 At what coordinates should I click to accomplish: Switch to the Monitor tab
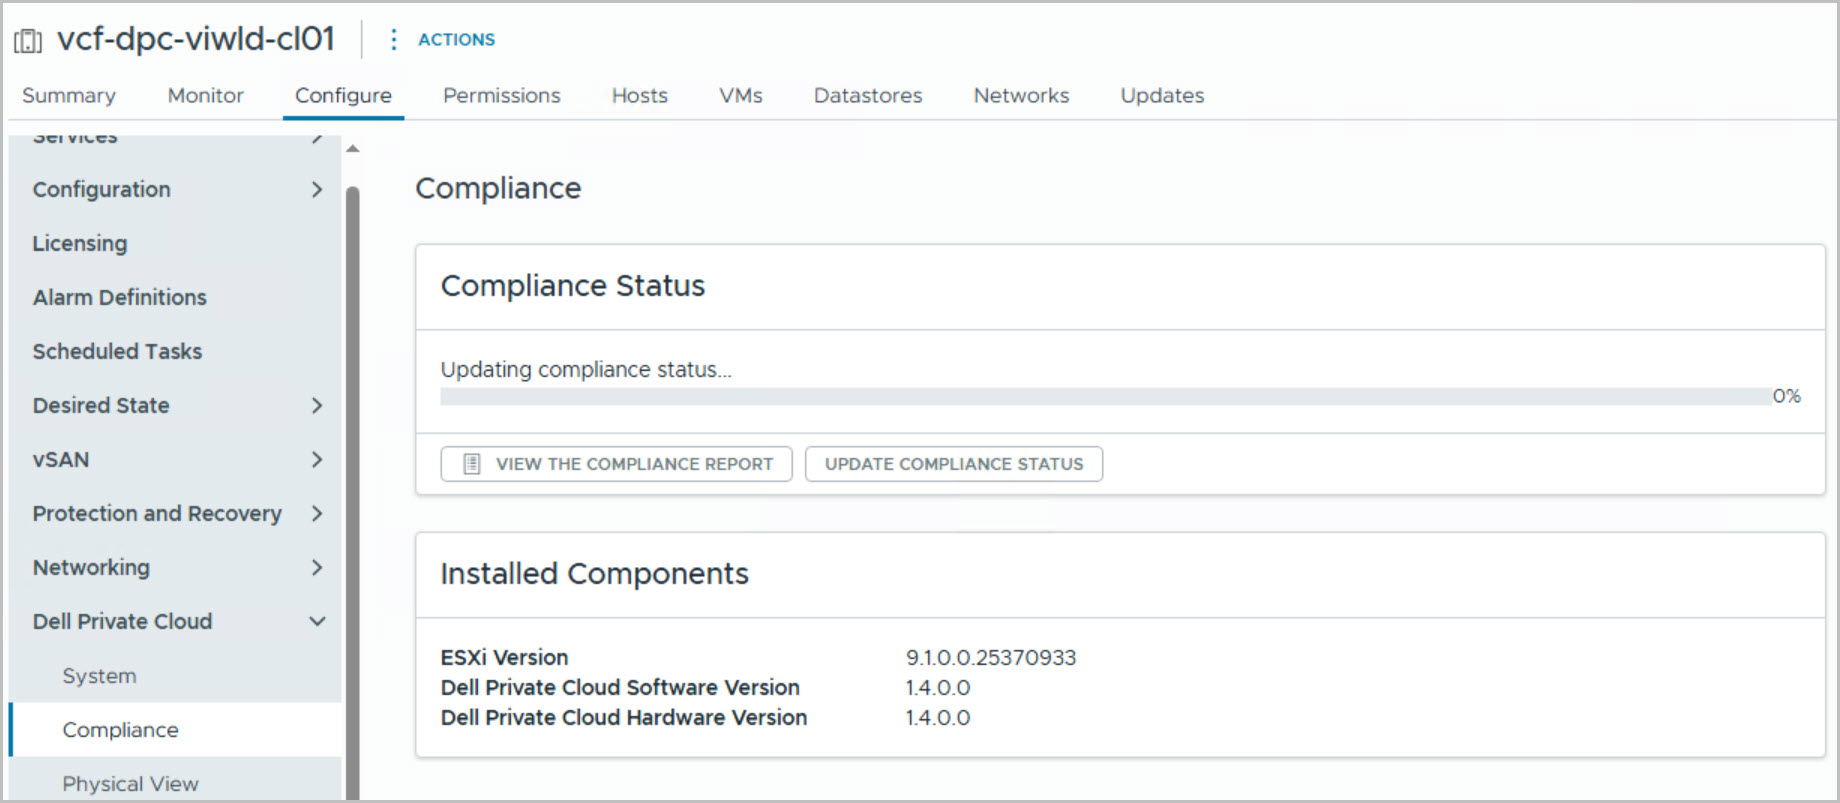click(x=206, y=95)
